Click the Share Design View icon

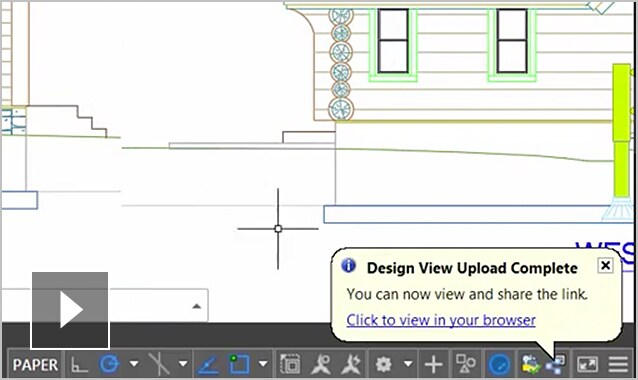556,365
